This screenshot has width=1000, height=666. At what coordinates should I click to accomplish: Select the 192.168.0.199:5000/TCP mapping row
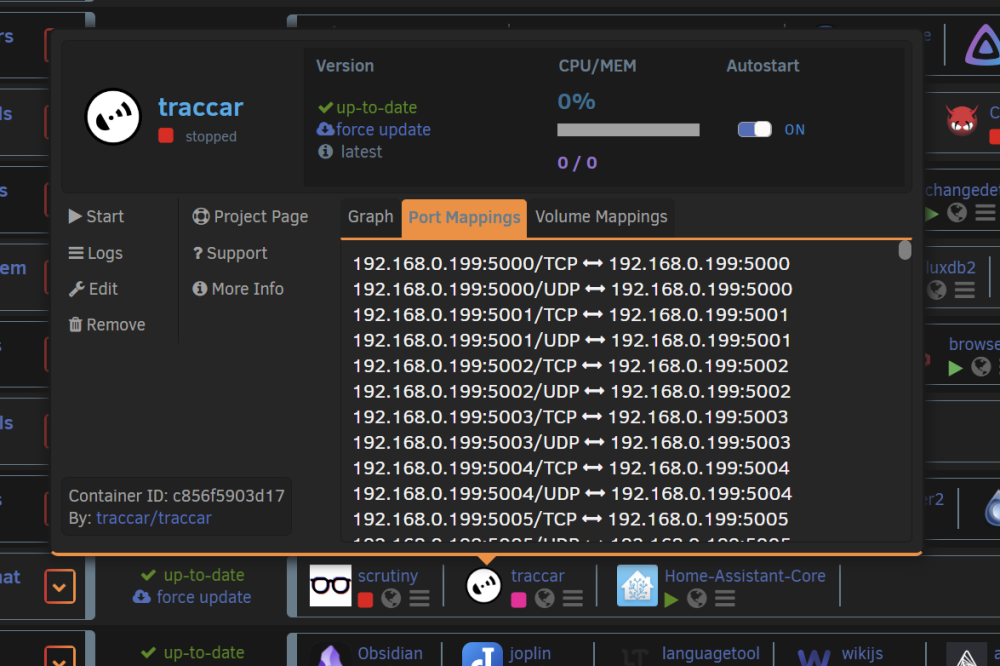571,263
